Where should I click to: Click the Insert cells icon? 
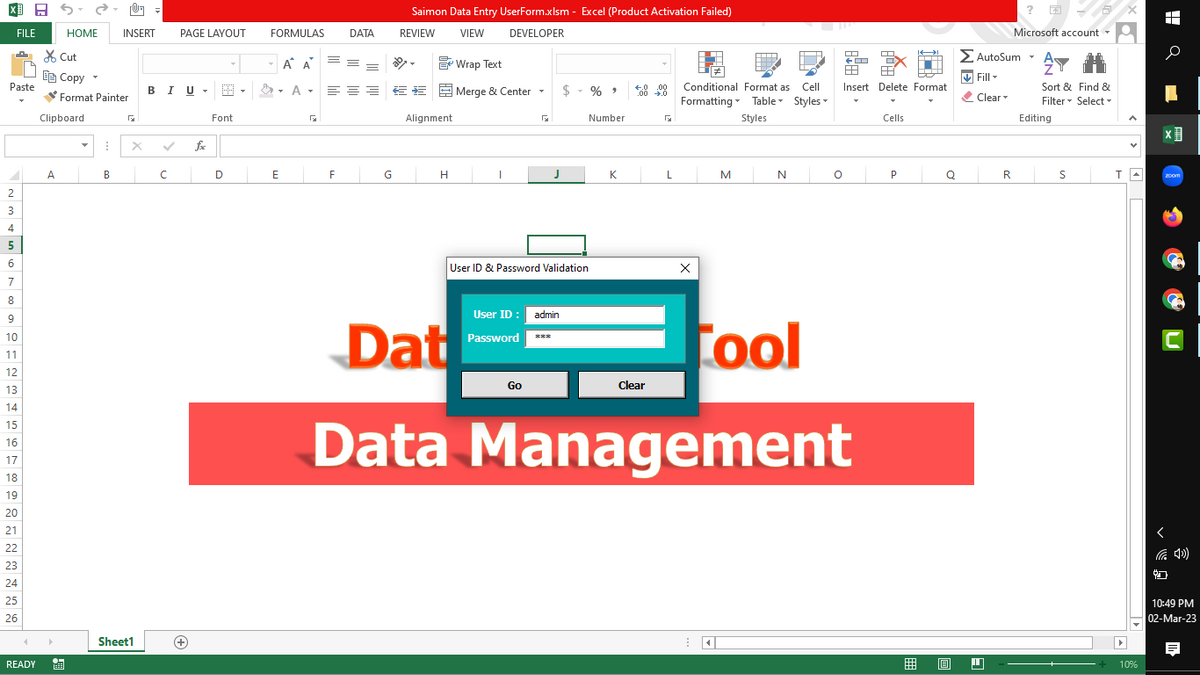[856, 64]
